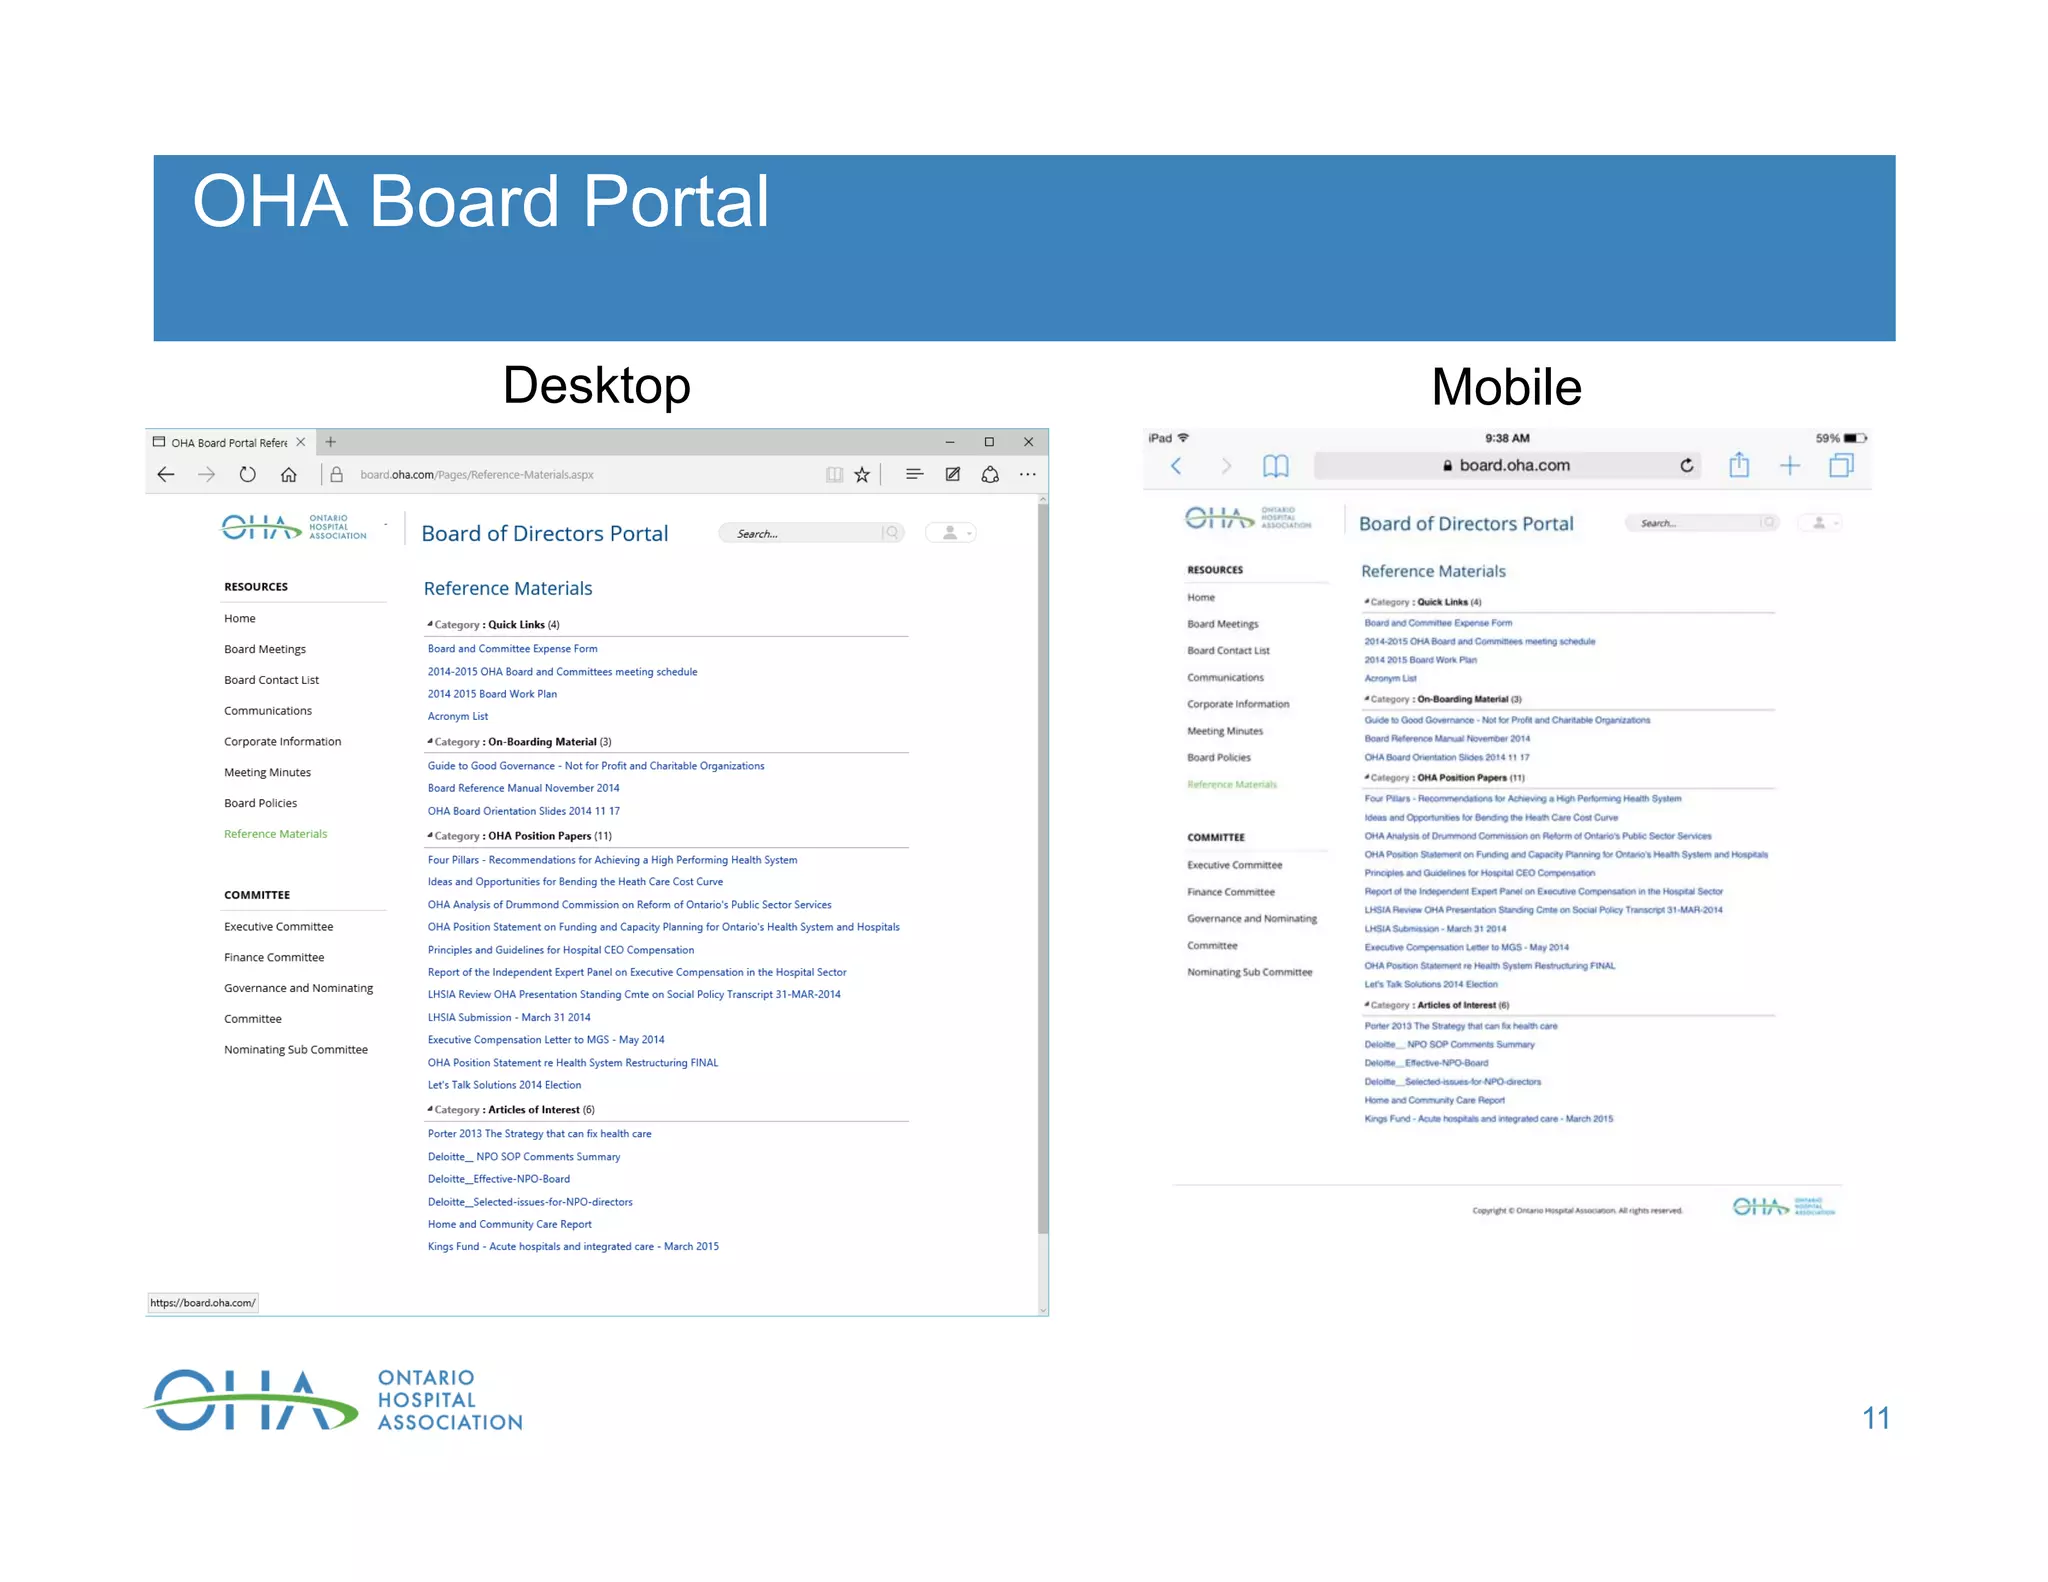Tap the OHA logo in mobile page footer
Screen dimensions: 2048x1582
1784,1207
